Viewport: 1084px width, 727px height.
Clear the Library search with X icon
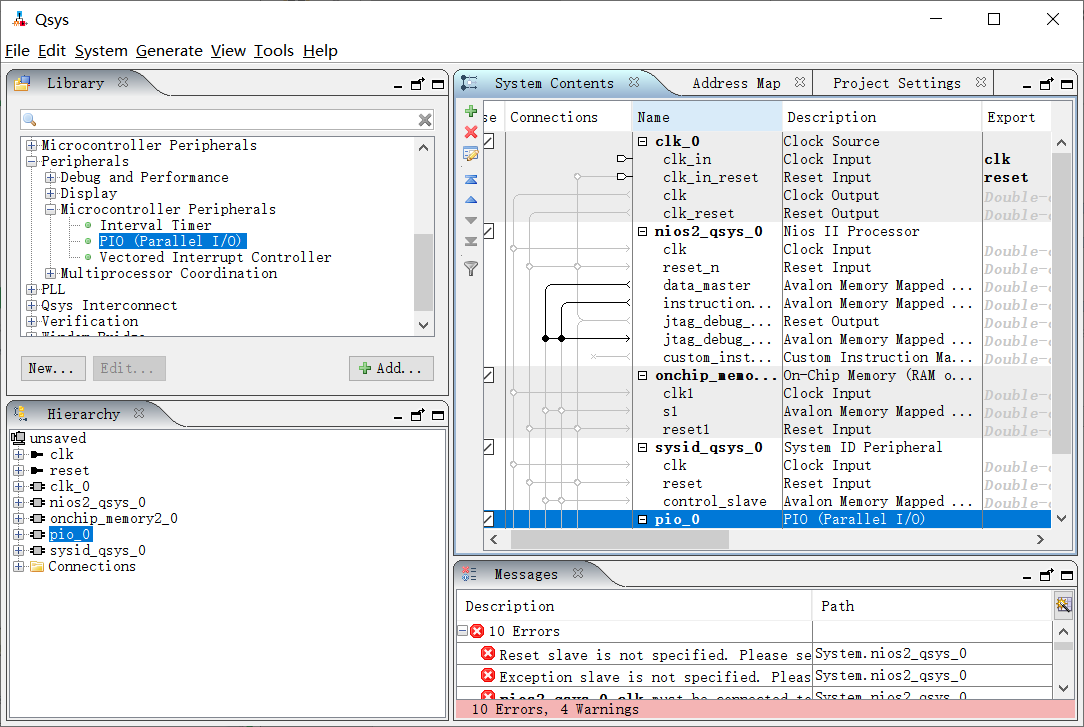pyautogui.click(x=425, y=120)
